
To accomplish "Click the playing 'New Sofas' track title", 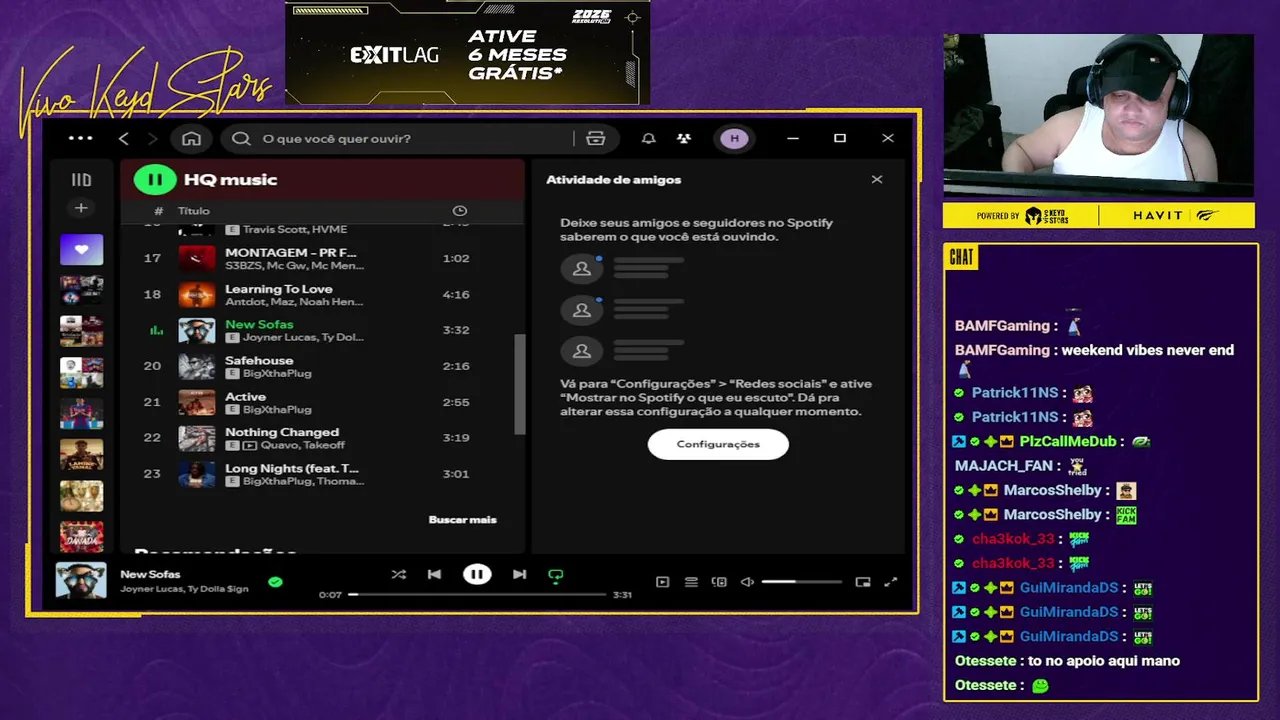I will [259, 324].
